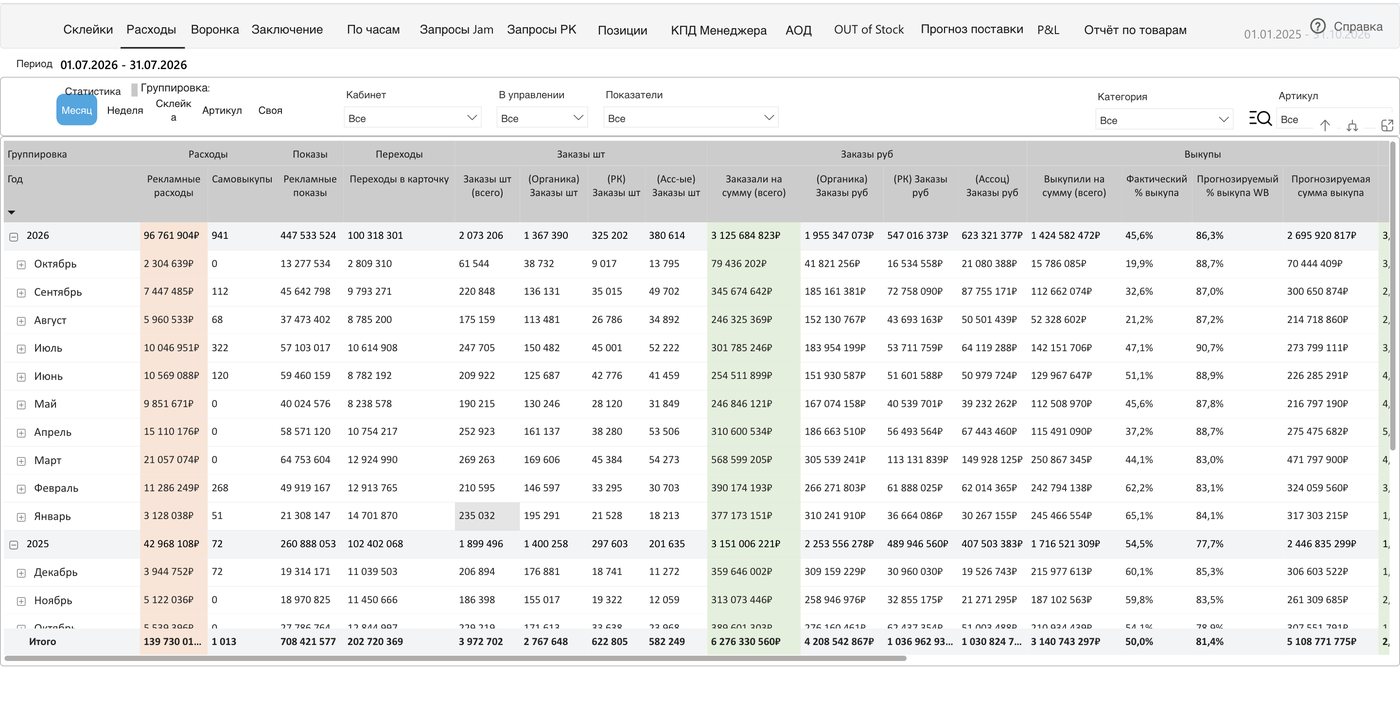Switch grouping to Склейка
The width and height of the screenshot is (1400, 717).
[x=173, y=110]
